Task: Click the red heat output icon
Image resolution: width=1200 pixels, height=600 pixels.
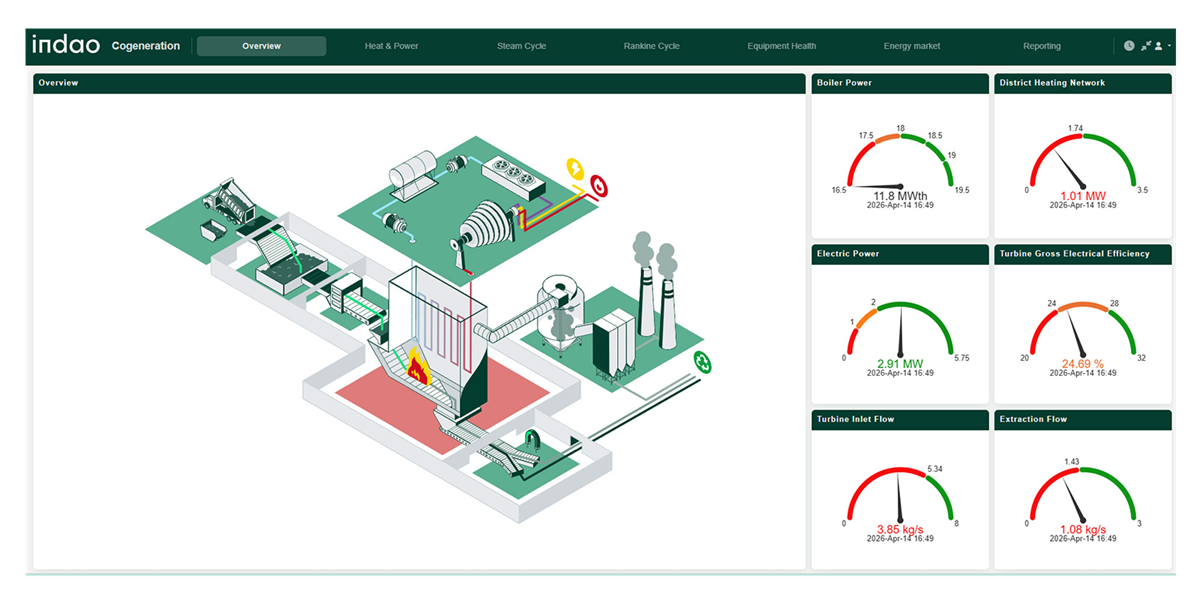Action: tap(599, 184)
